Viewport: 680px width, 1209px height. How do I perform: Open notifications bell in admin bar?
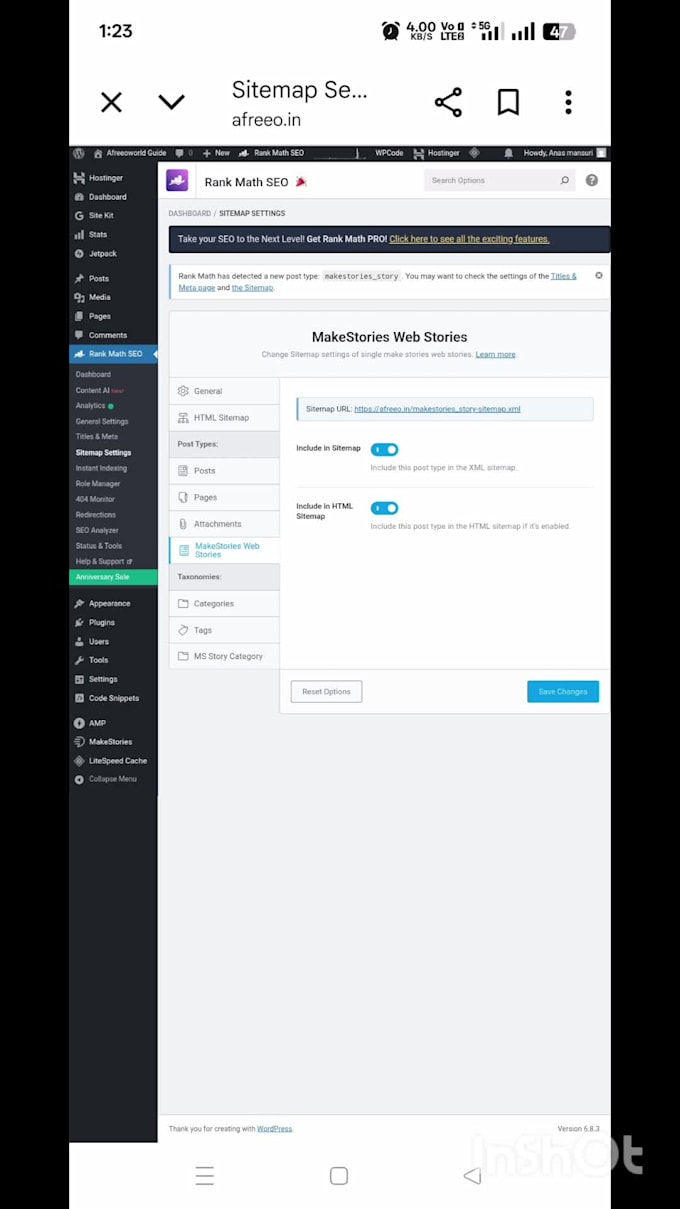pyautogui.click(x=508, y=153)
